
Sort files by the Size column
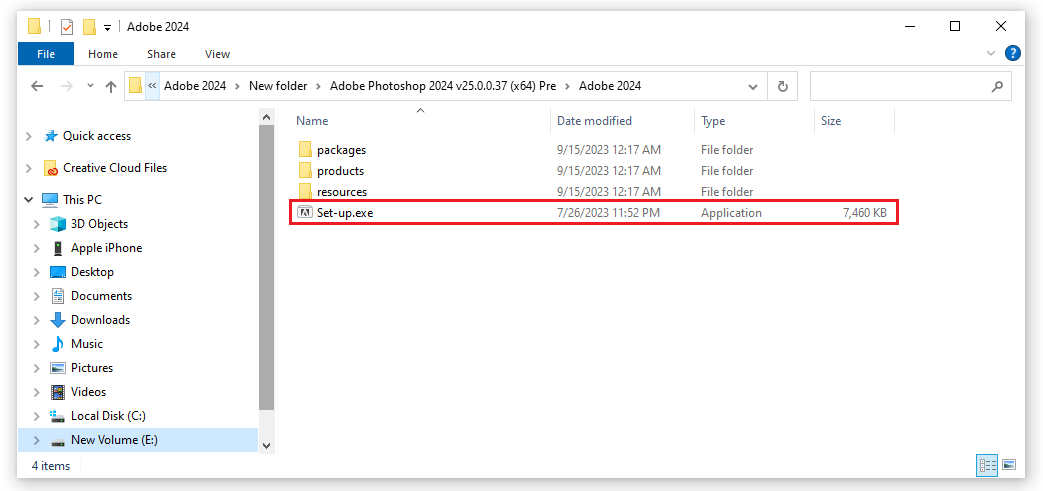pyautogui.click(x=831, y=120)
